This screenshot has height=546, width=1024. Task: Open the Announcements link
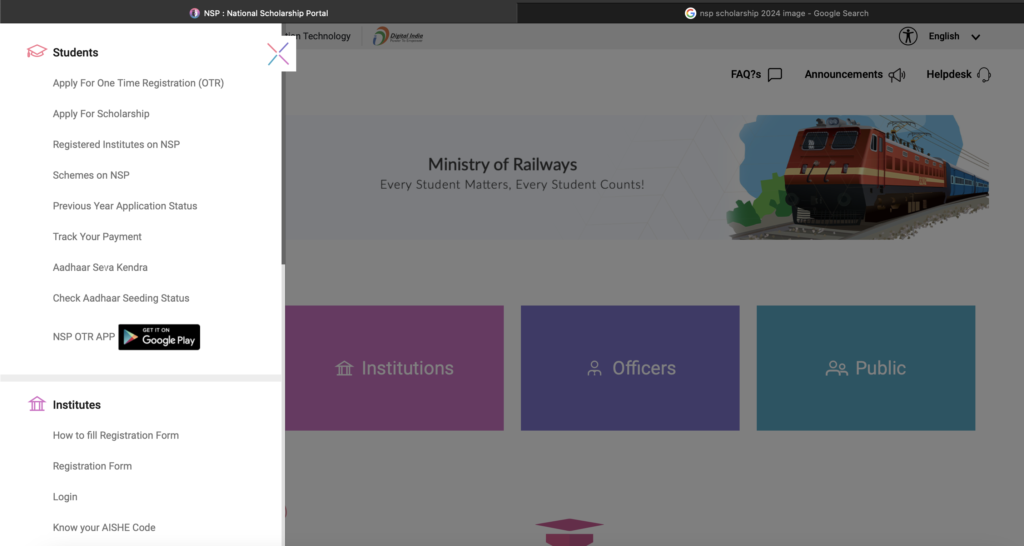(843, 74)
